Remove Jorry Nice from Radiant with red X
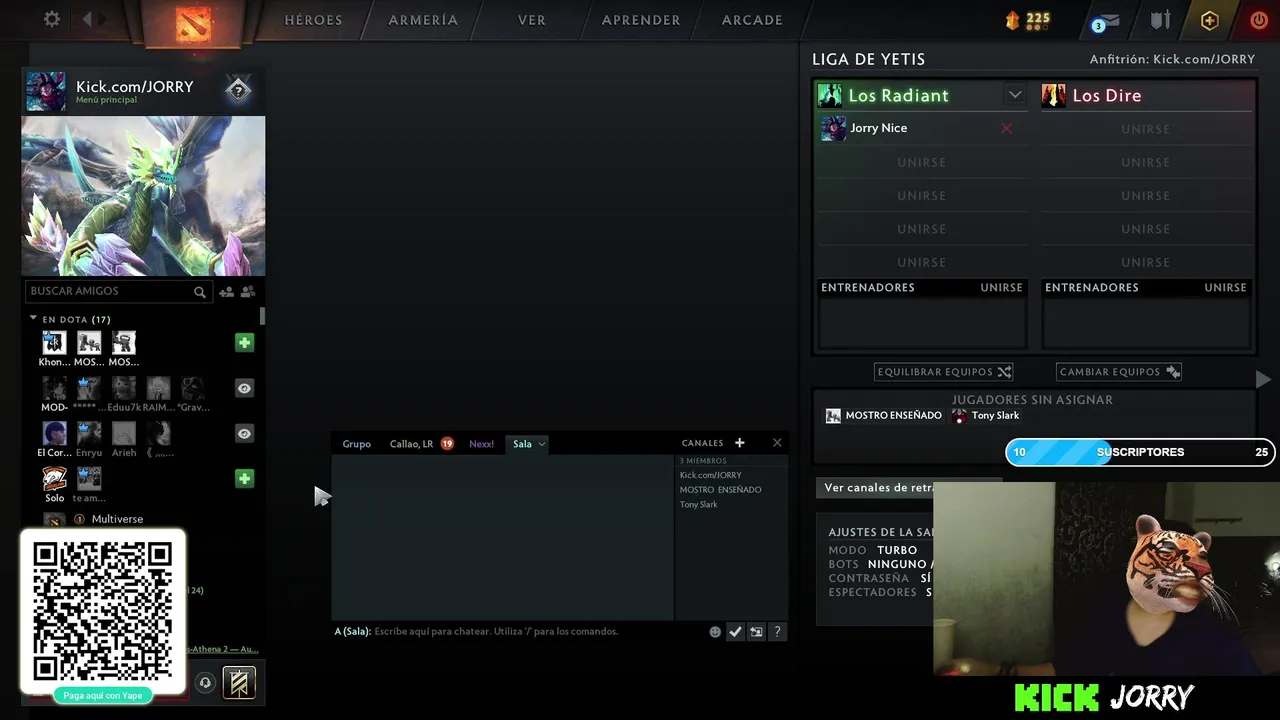 [x=1007, y=128]
